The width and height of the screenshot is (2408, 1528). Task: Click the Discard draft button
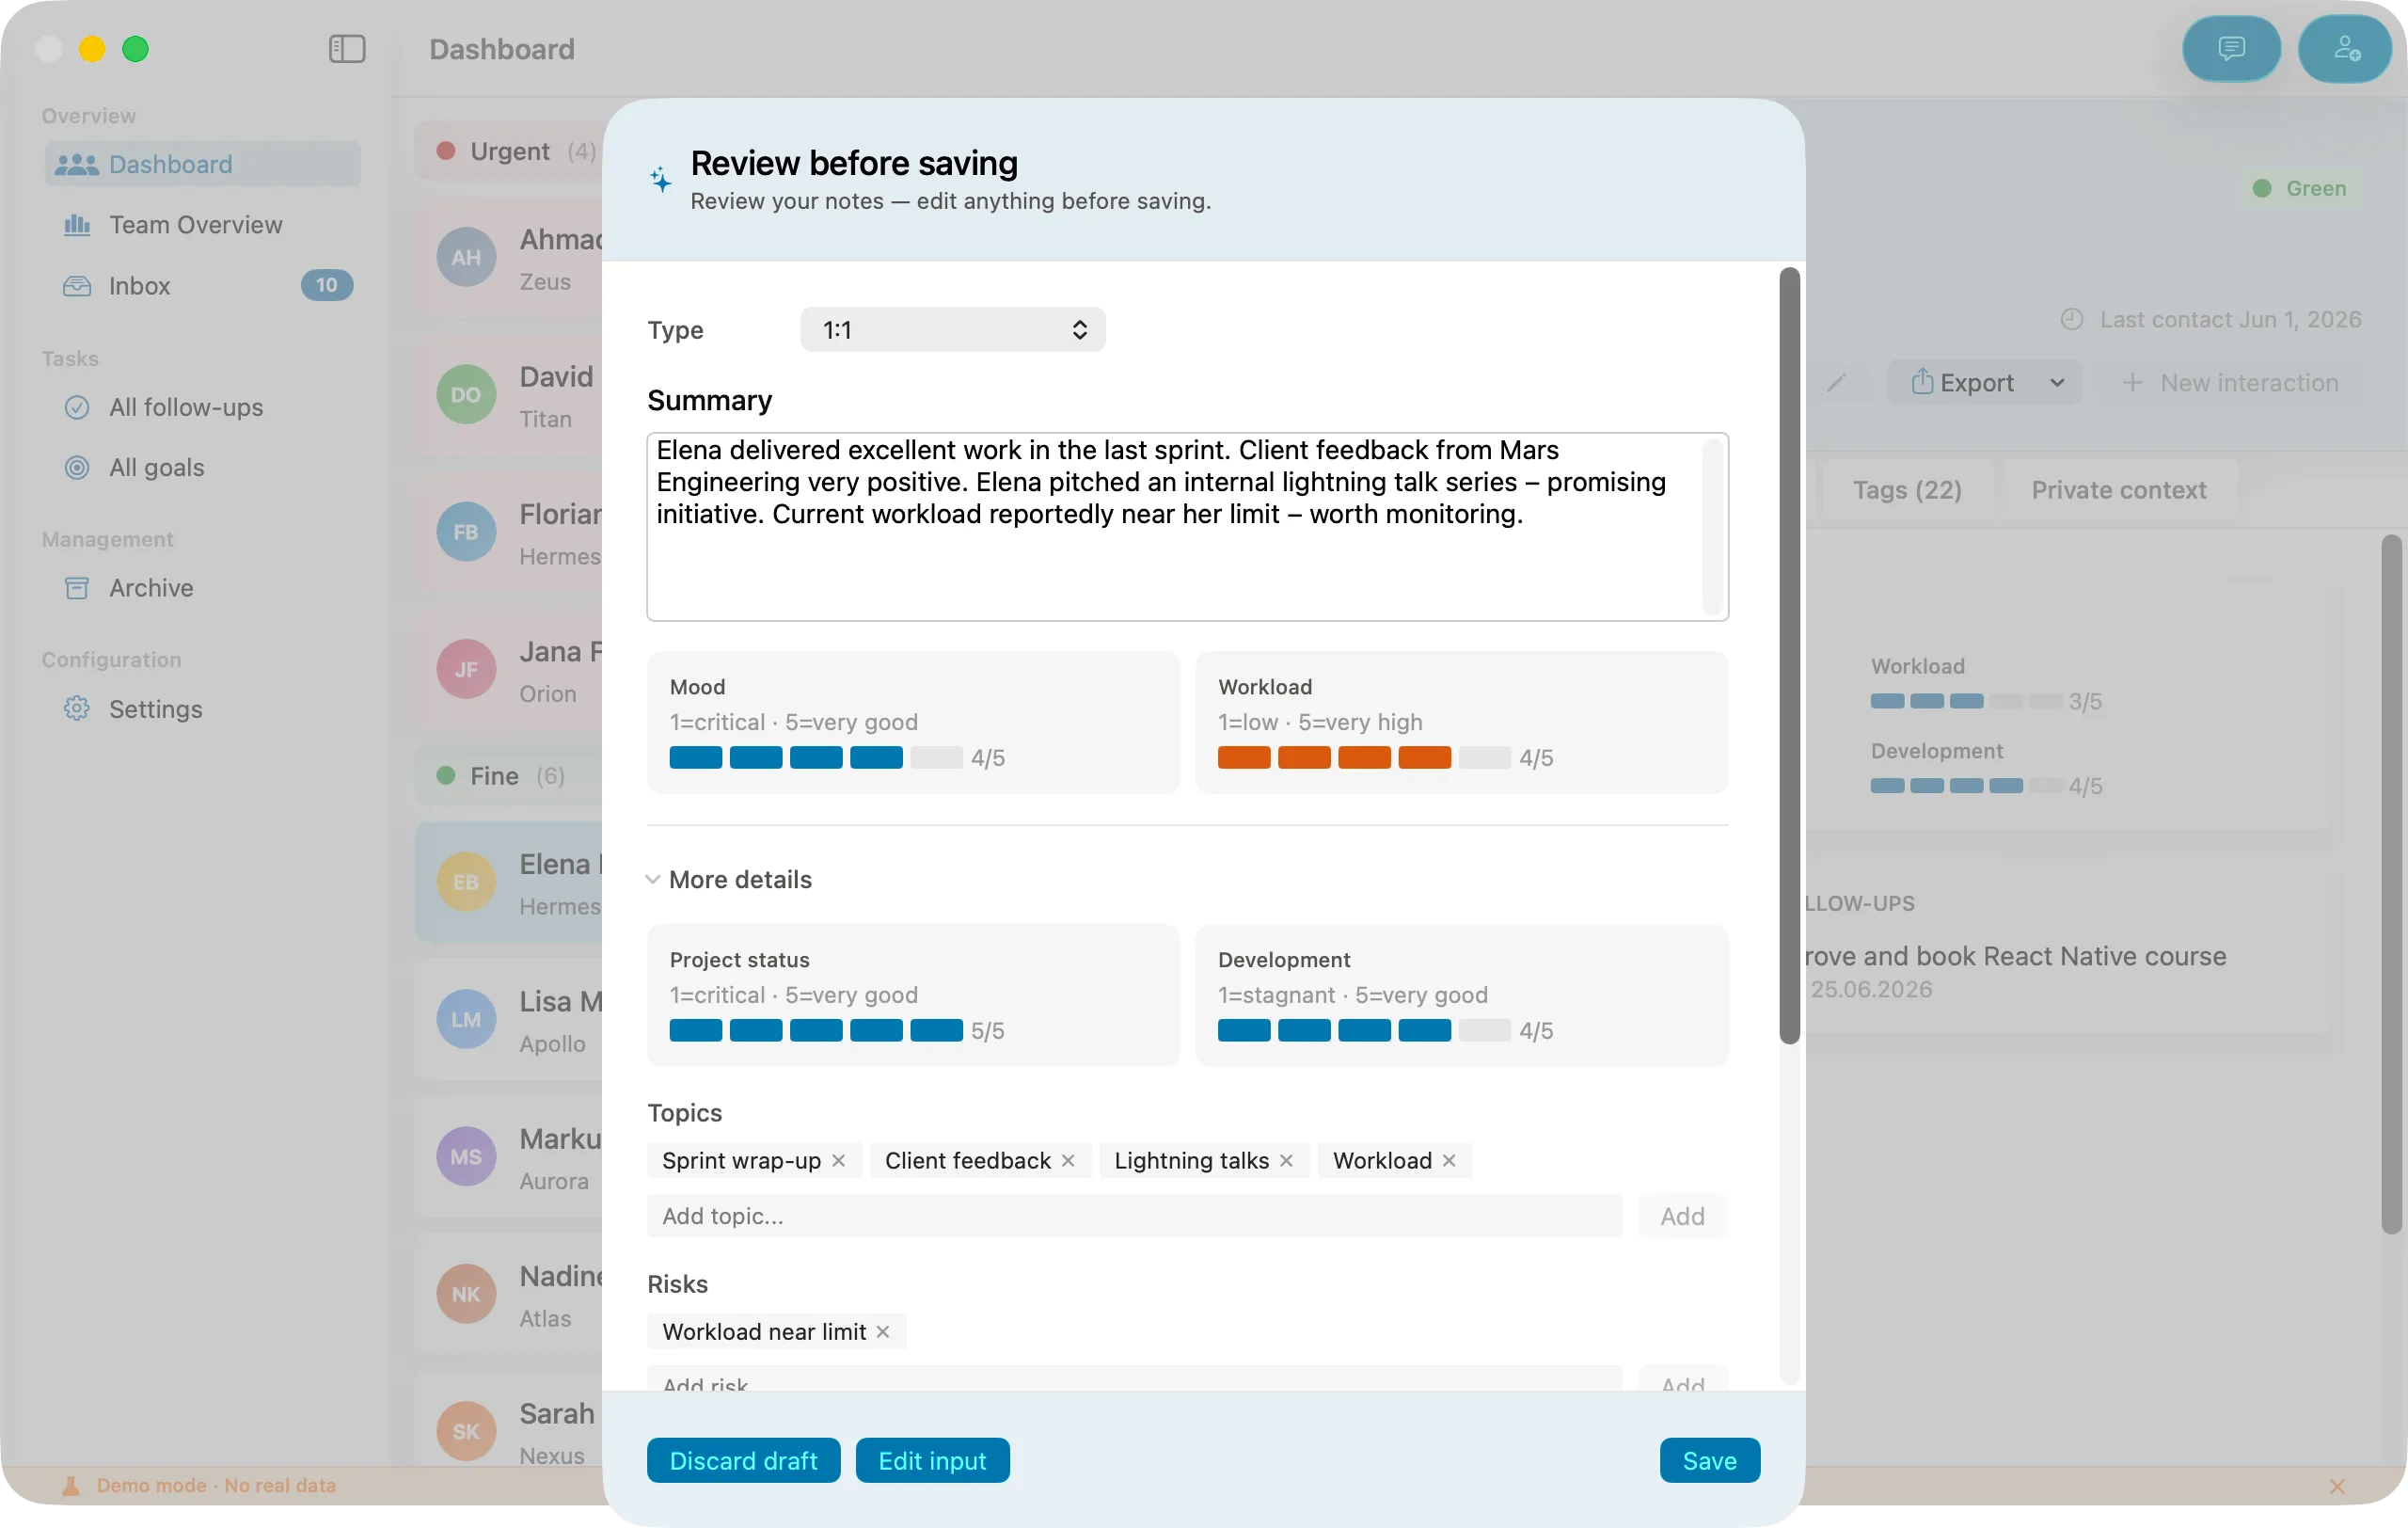[743, 1461]
